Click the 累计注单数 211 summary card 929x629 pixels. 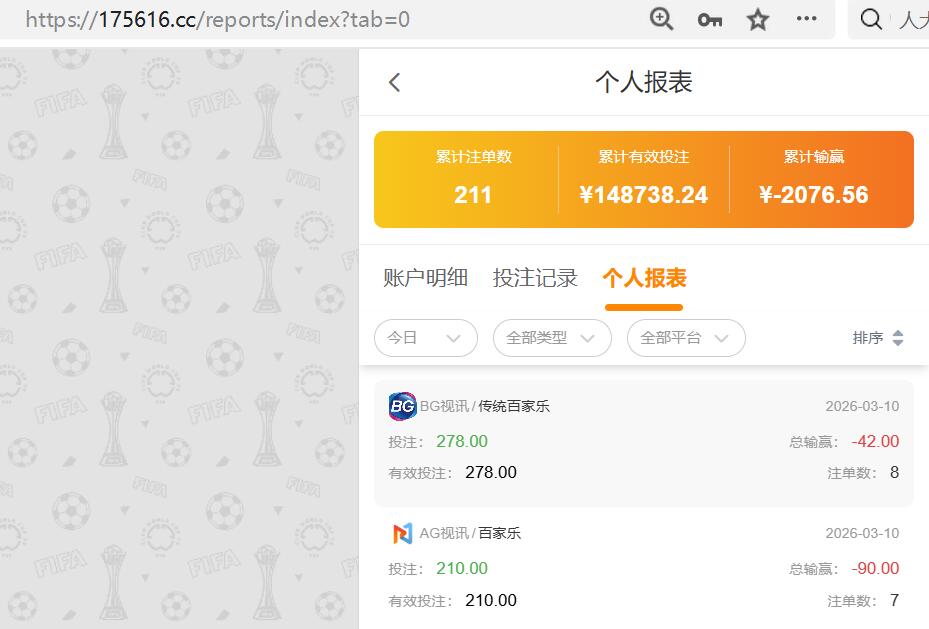(x=473, y=180)
